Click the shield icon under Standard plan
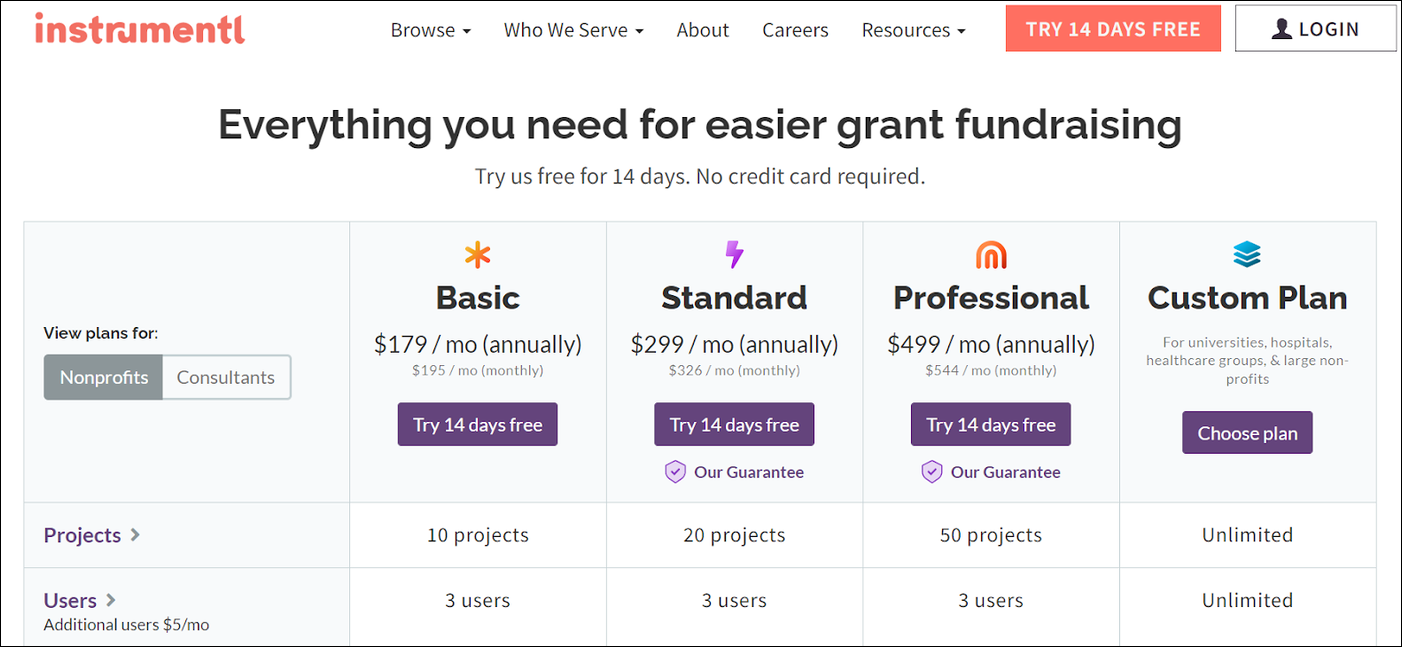This screenshot has width=1402, height=647. coord(675,472)
